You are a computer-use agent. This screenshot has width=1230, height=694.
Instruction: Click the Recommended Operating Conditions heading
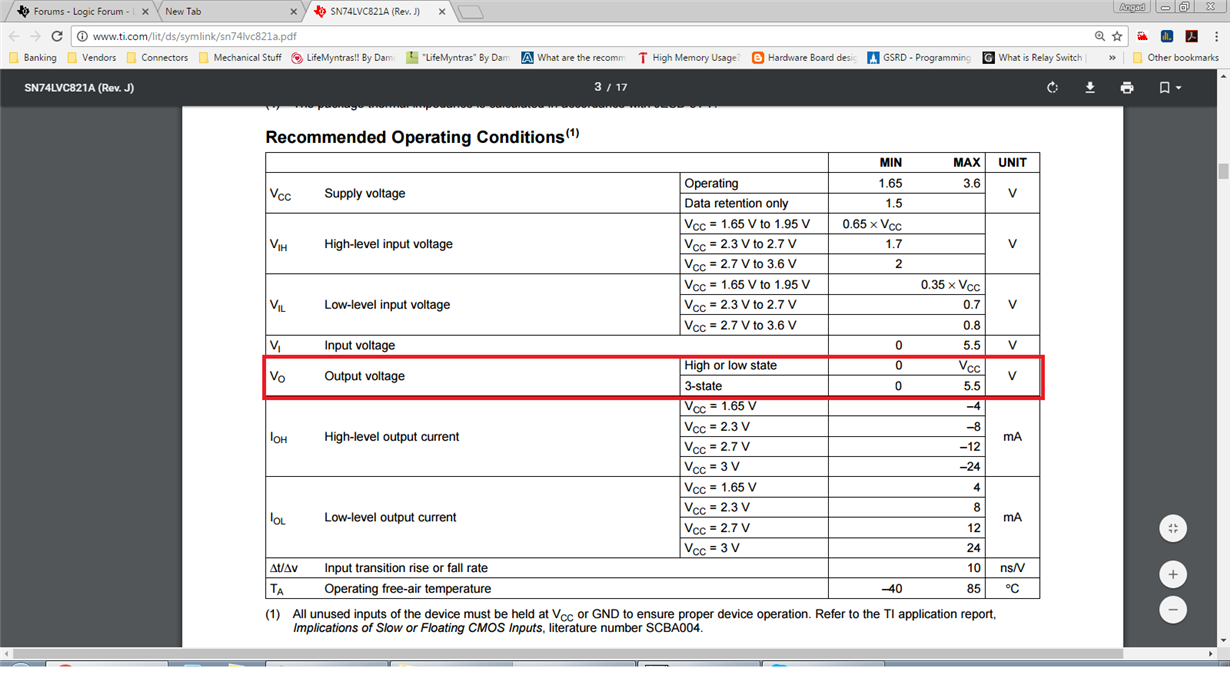coord(422,137)
